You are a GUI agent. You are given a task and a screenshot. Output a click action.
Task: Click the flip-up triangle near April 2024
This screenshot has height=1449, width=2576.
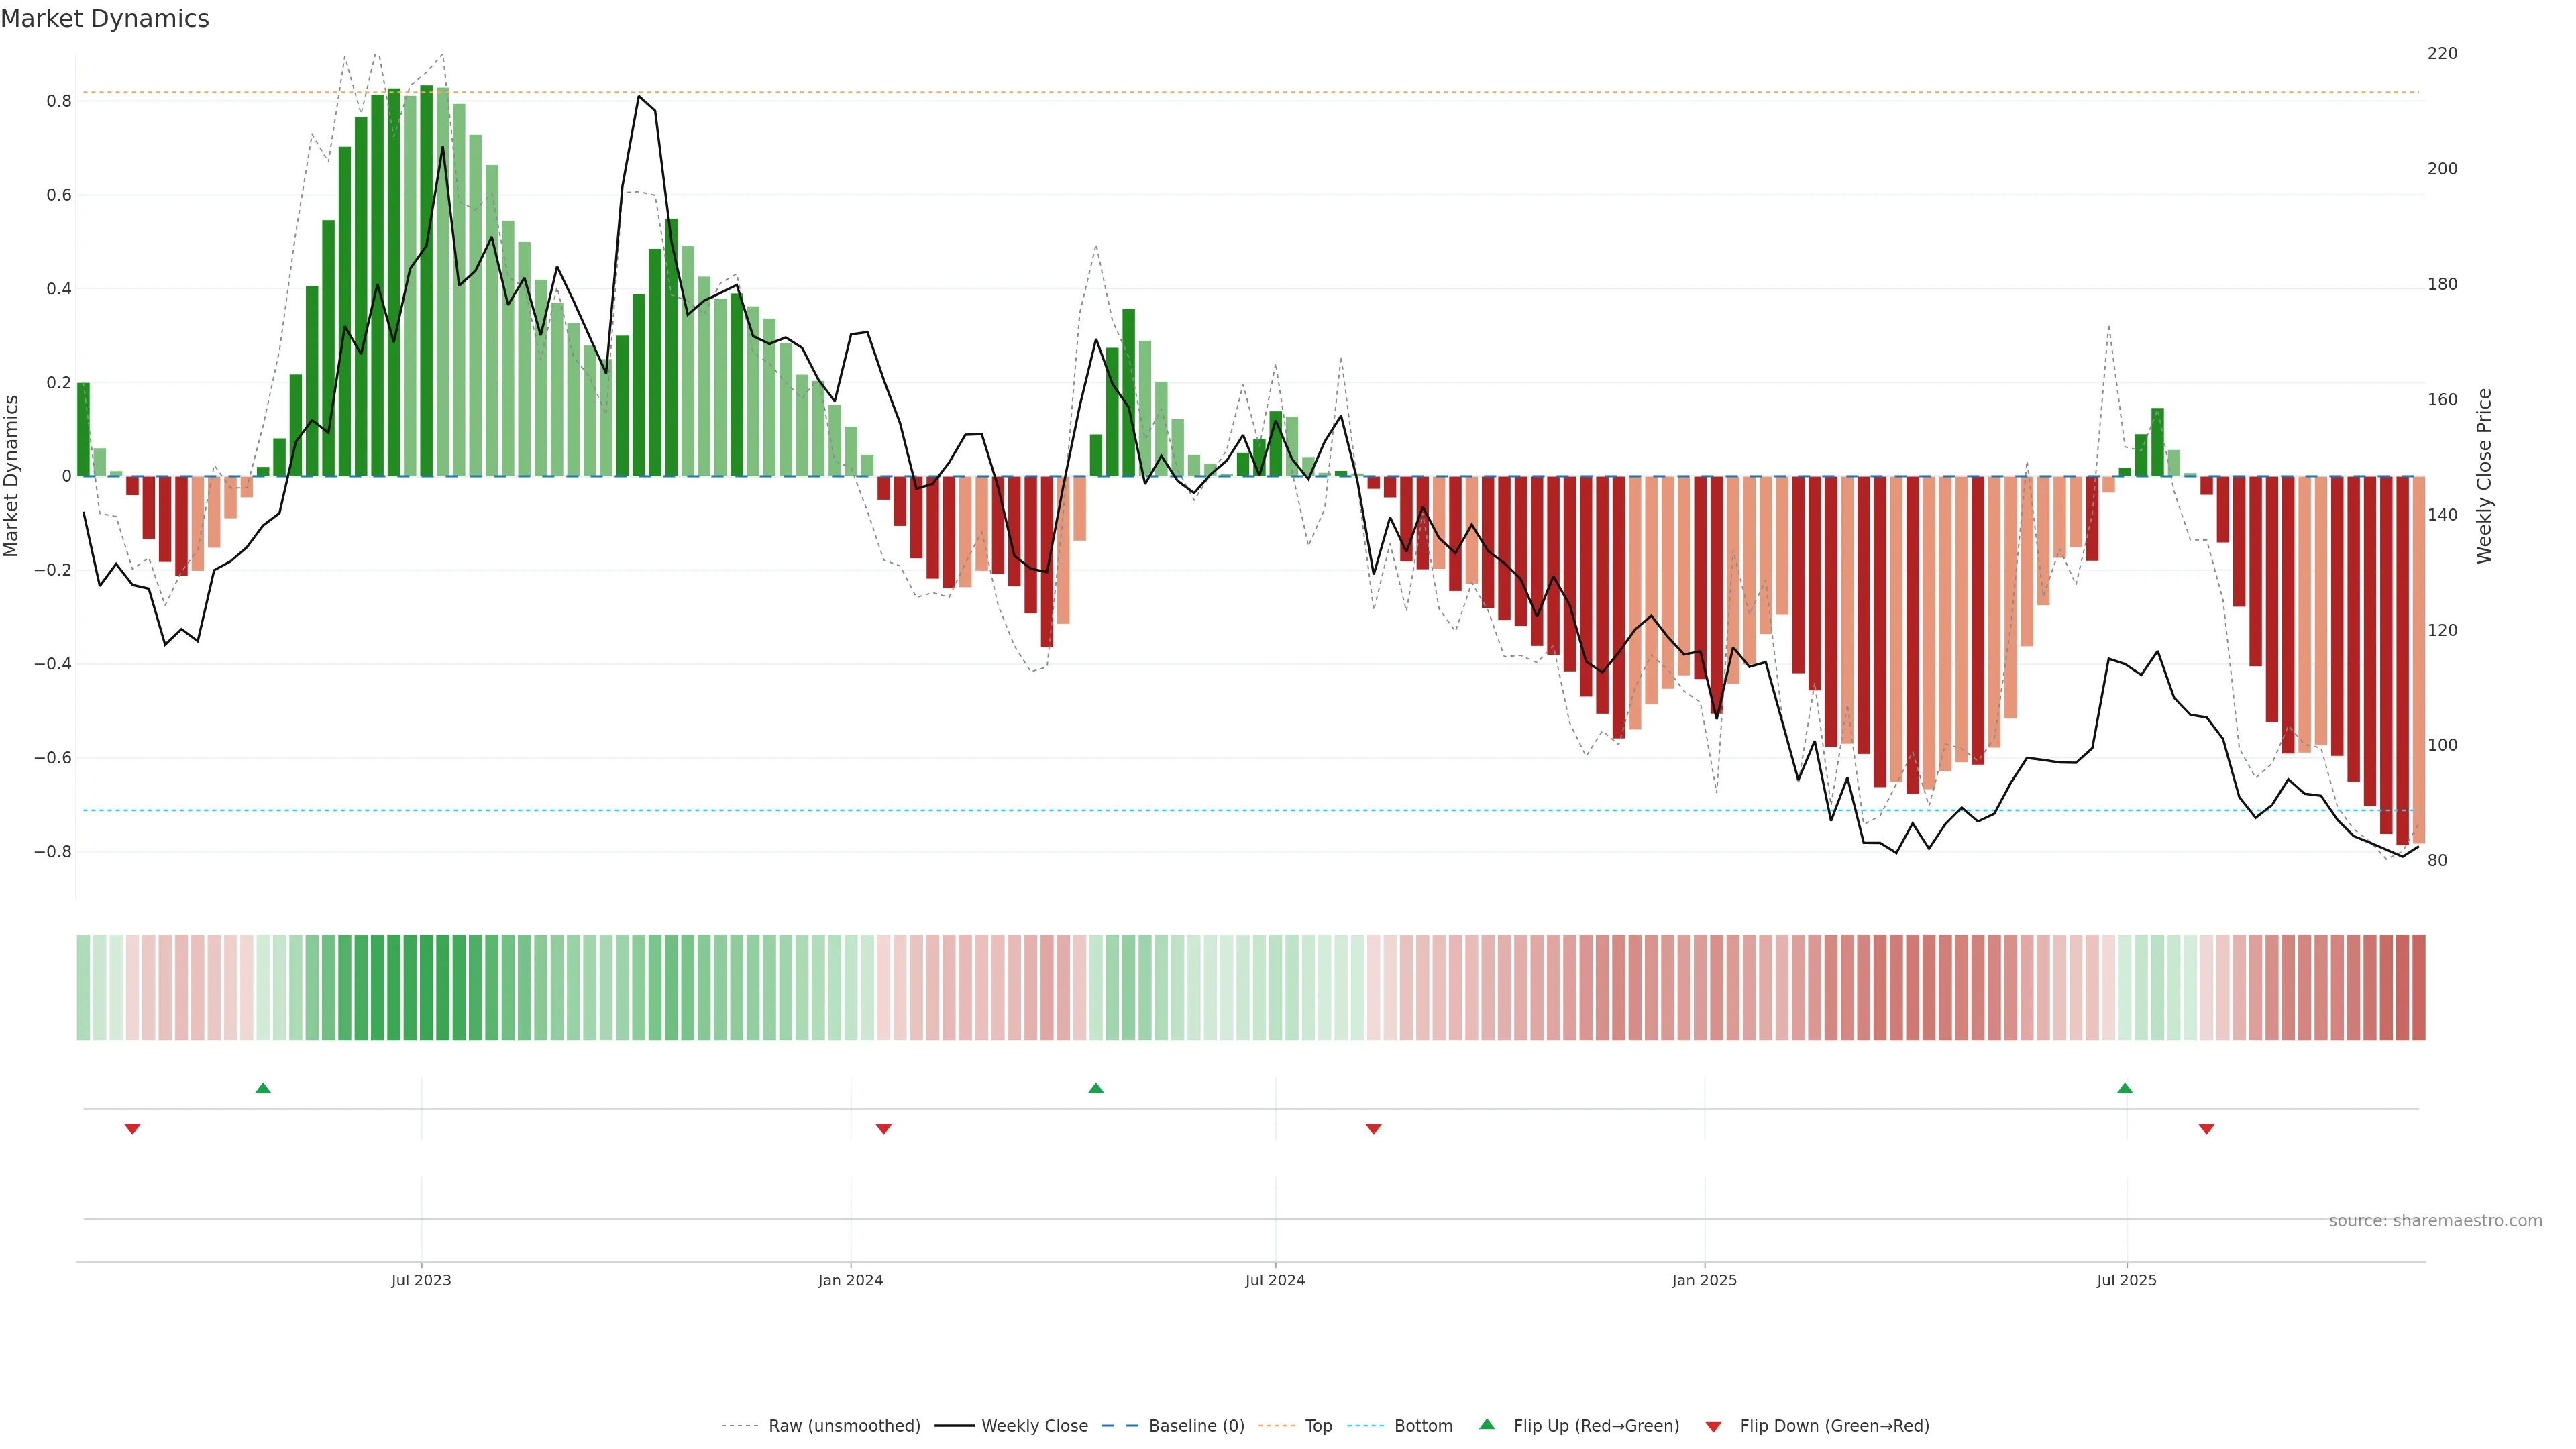1096,1088
